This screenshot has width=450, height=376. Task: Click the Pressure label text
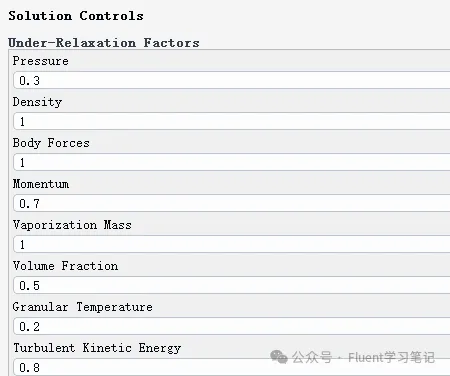[x=41, y=61]
